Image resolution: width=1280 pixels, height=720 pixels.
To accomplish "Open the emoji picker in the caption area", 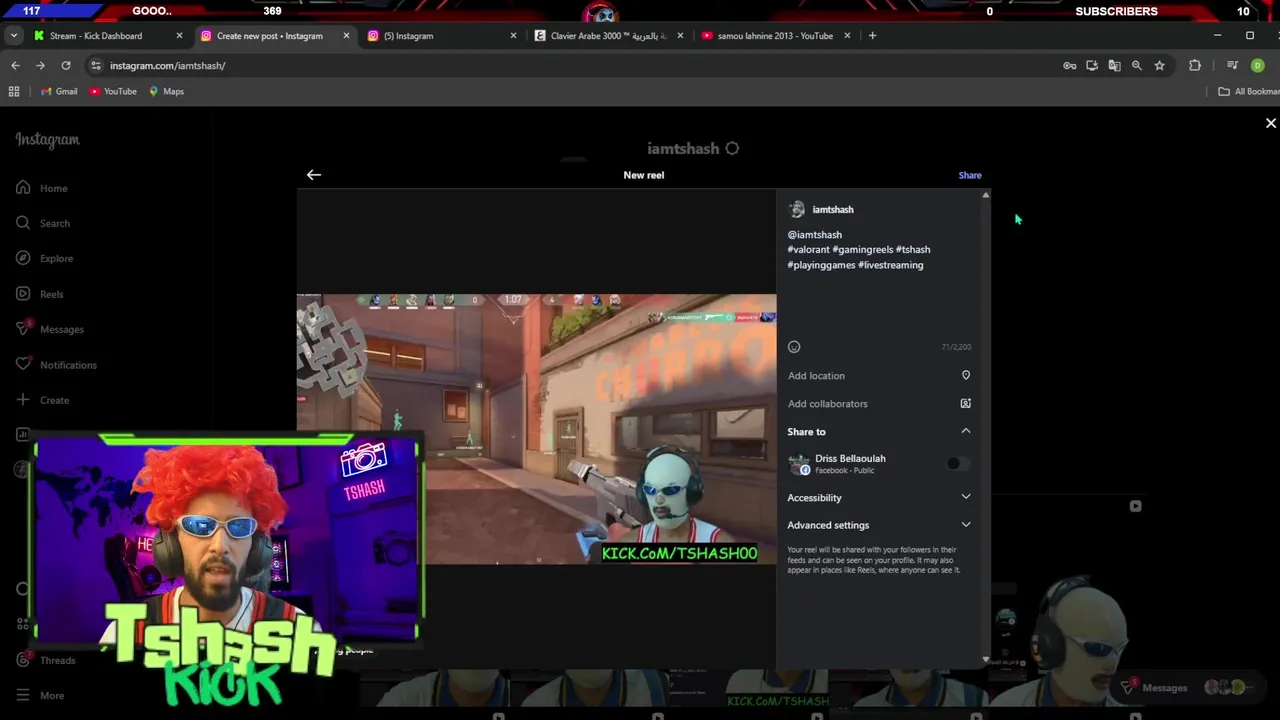I will [794, 347].
